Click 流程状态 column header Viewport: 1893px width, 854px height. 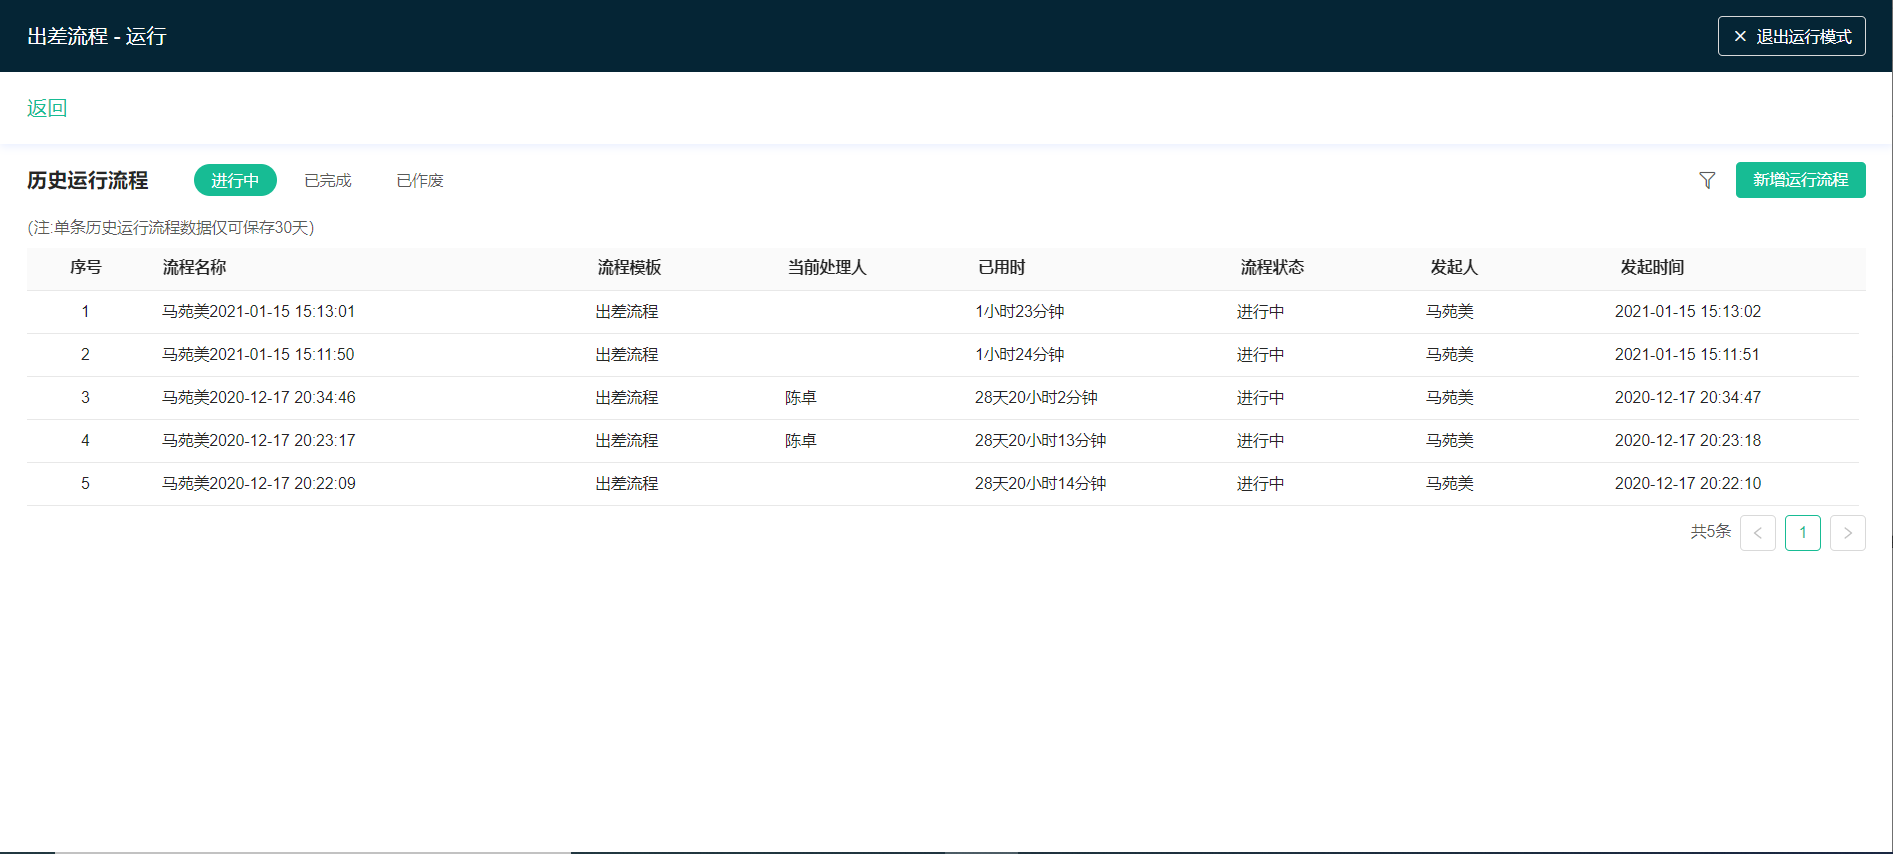(x=1272, y=267)
